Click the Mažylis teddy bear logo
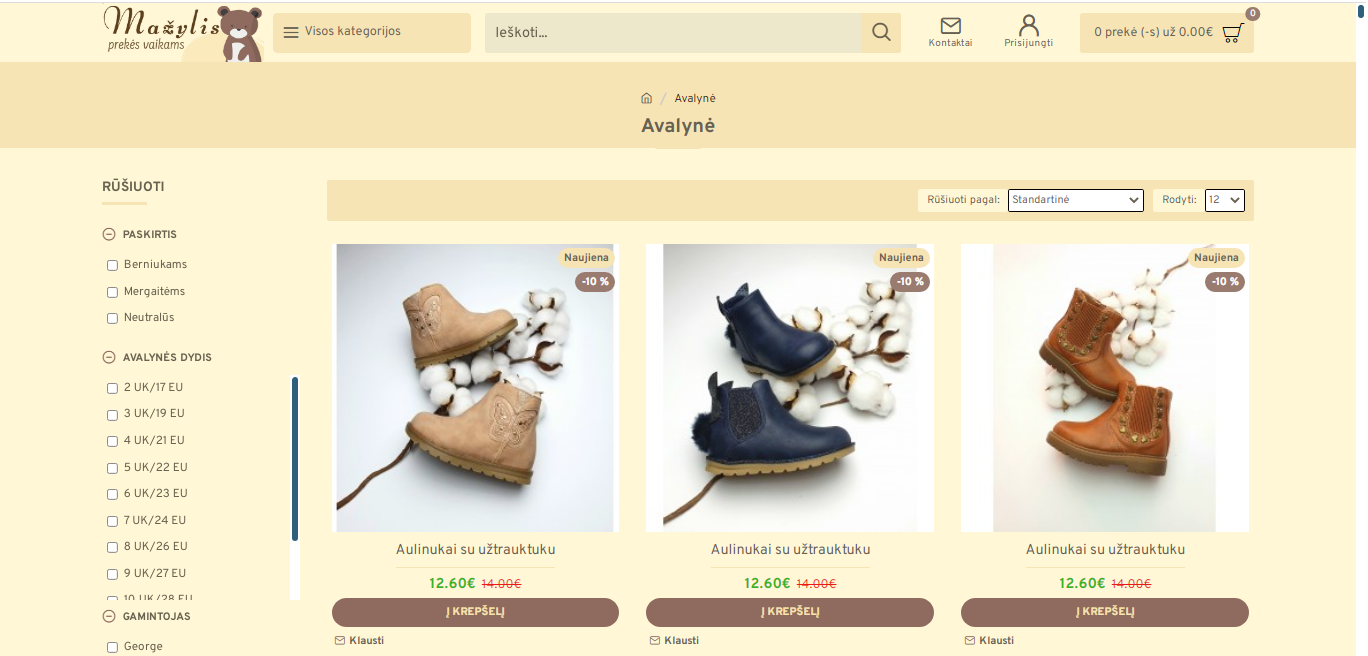The height and width of the screenshot is (656, 1368). [183, 32]
